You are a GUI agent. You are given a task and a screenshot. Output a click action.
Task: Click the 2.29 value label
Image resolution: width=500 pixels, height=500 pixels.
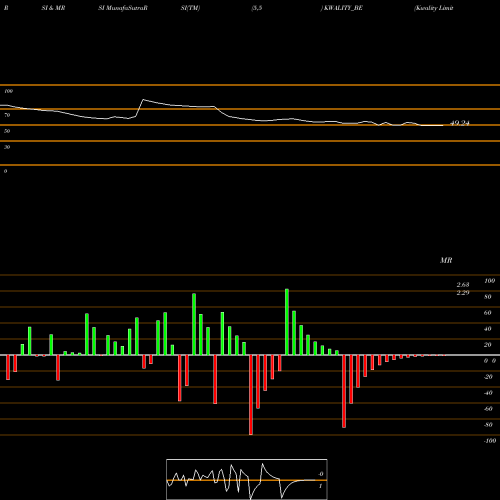tap(463, 293)
